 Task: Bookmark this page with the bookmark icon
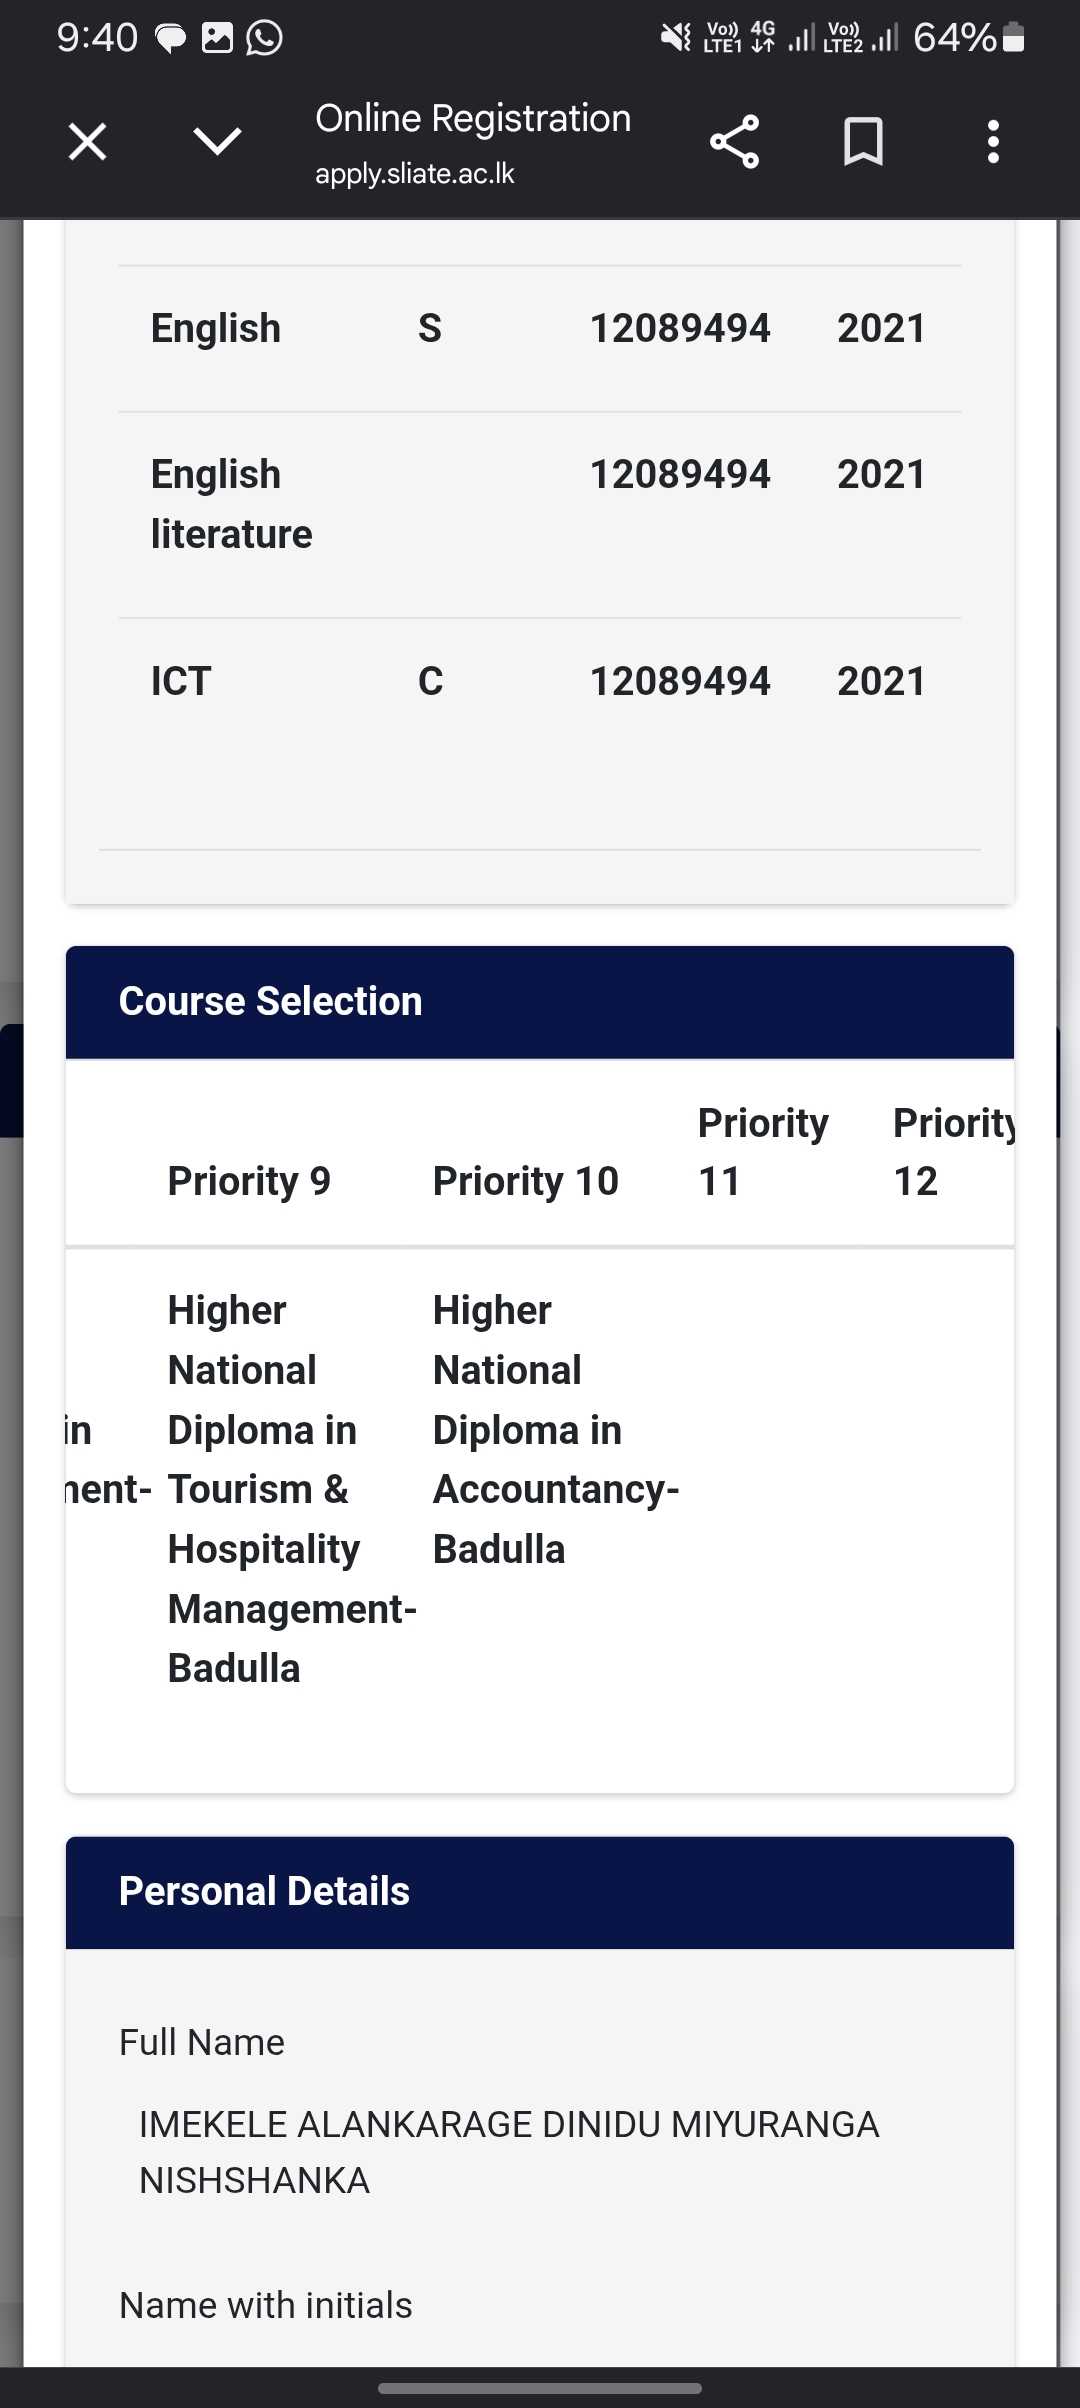863,142
